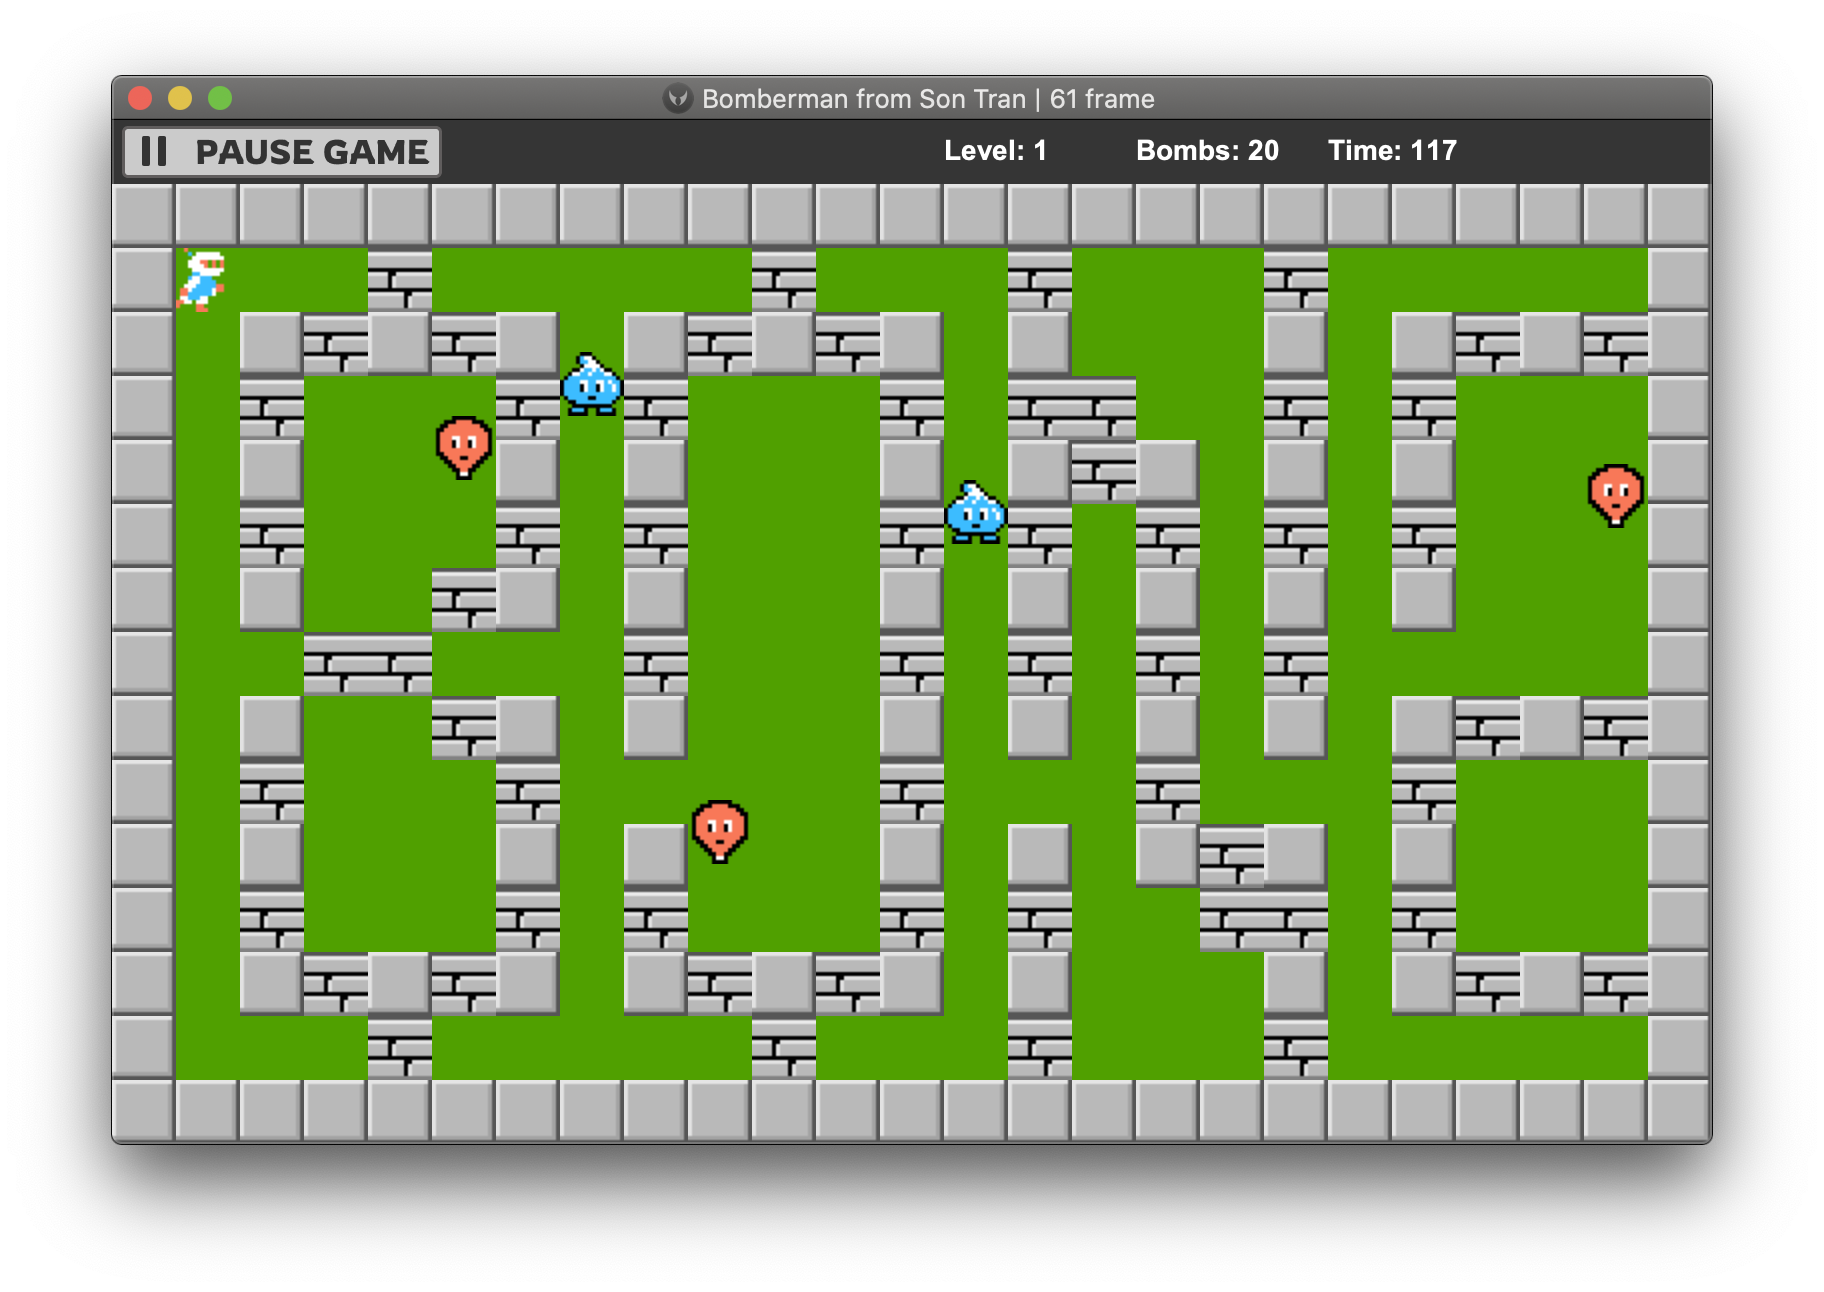Viewport: 1824px width, 1292px height.
Task: Click the red close window button
Action: (x=140, y=98)
